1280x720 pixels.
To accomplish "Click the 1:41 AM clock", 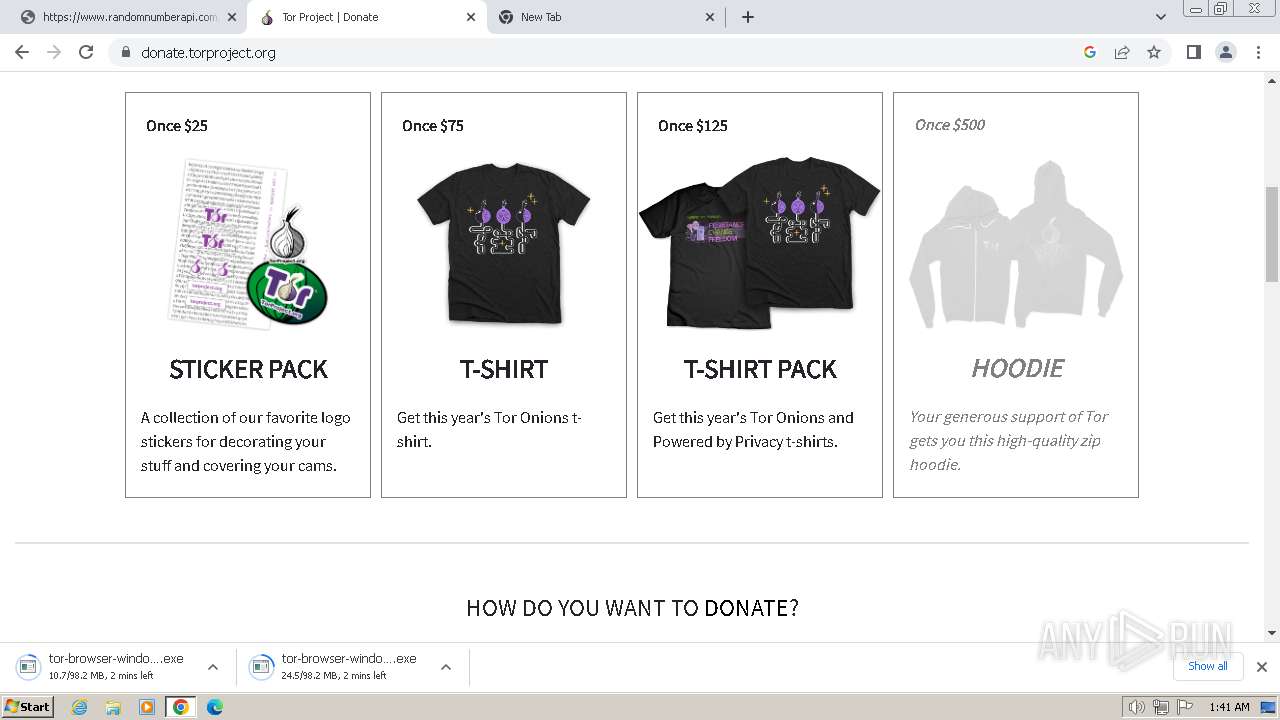I will (1229, 707).
